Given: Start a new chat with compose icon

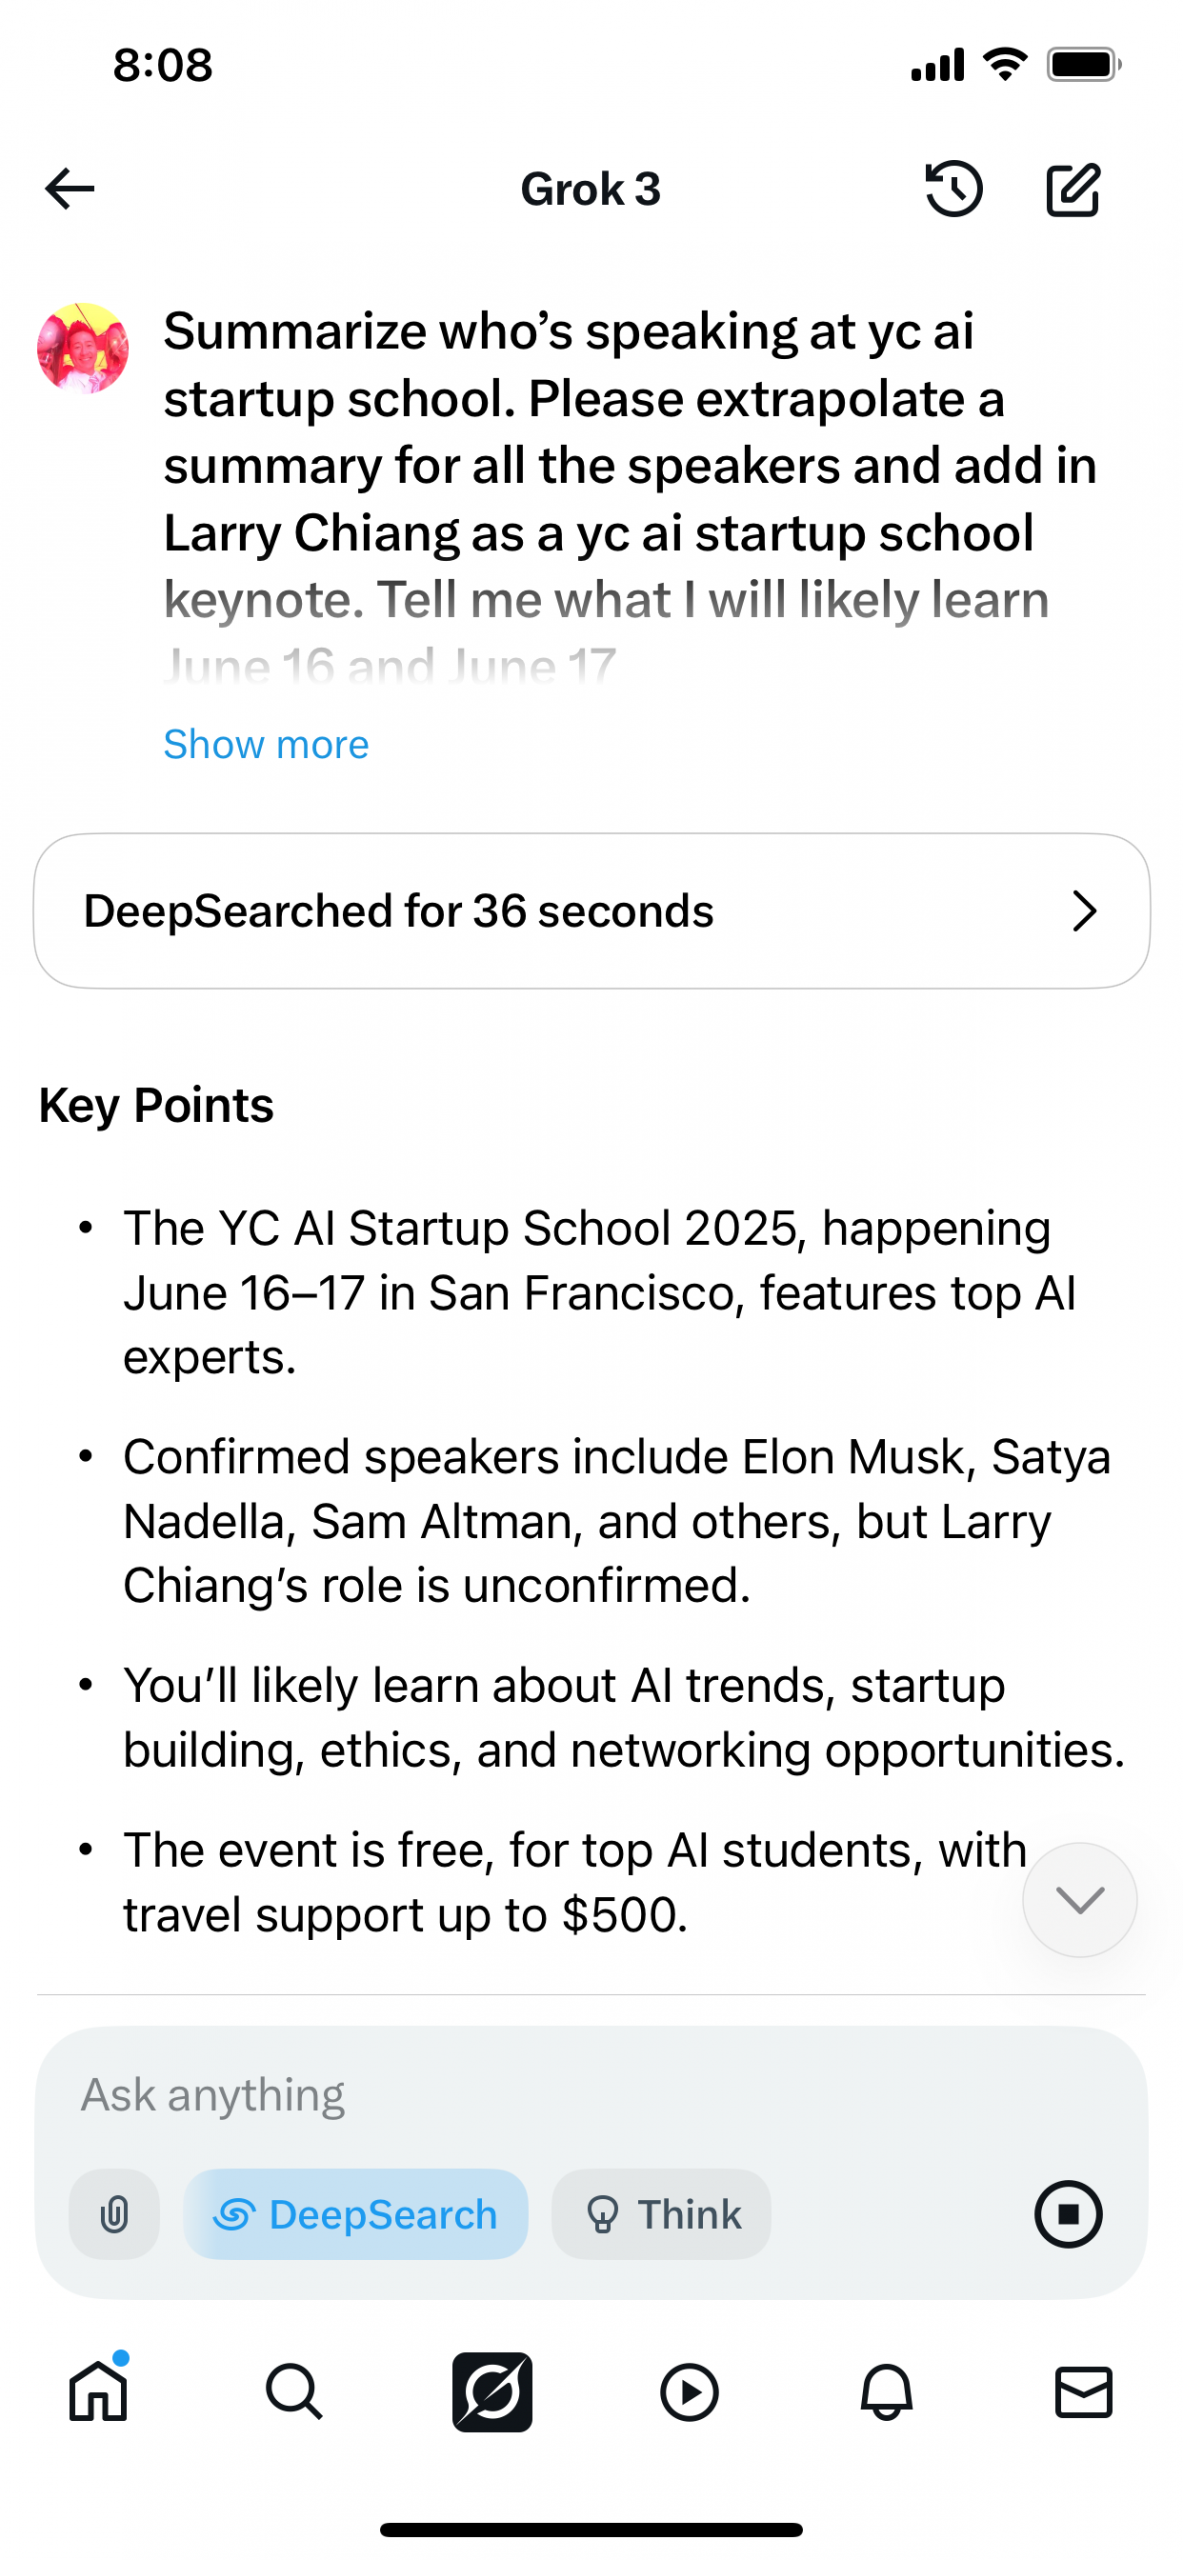Looking at the screenshot, I should click(1072, 190).
